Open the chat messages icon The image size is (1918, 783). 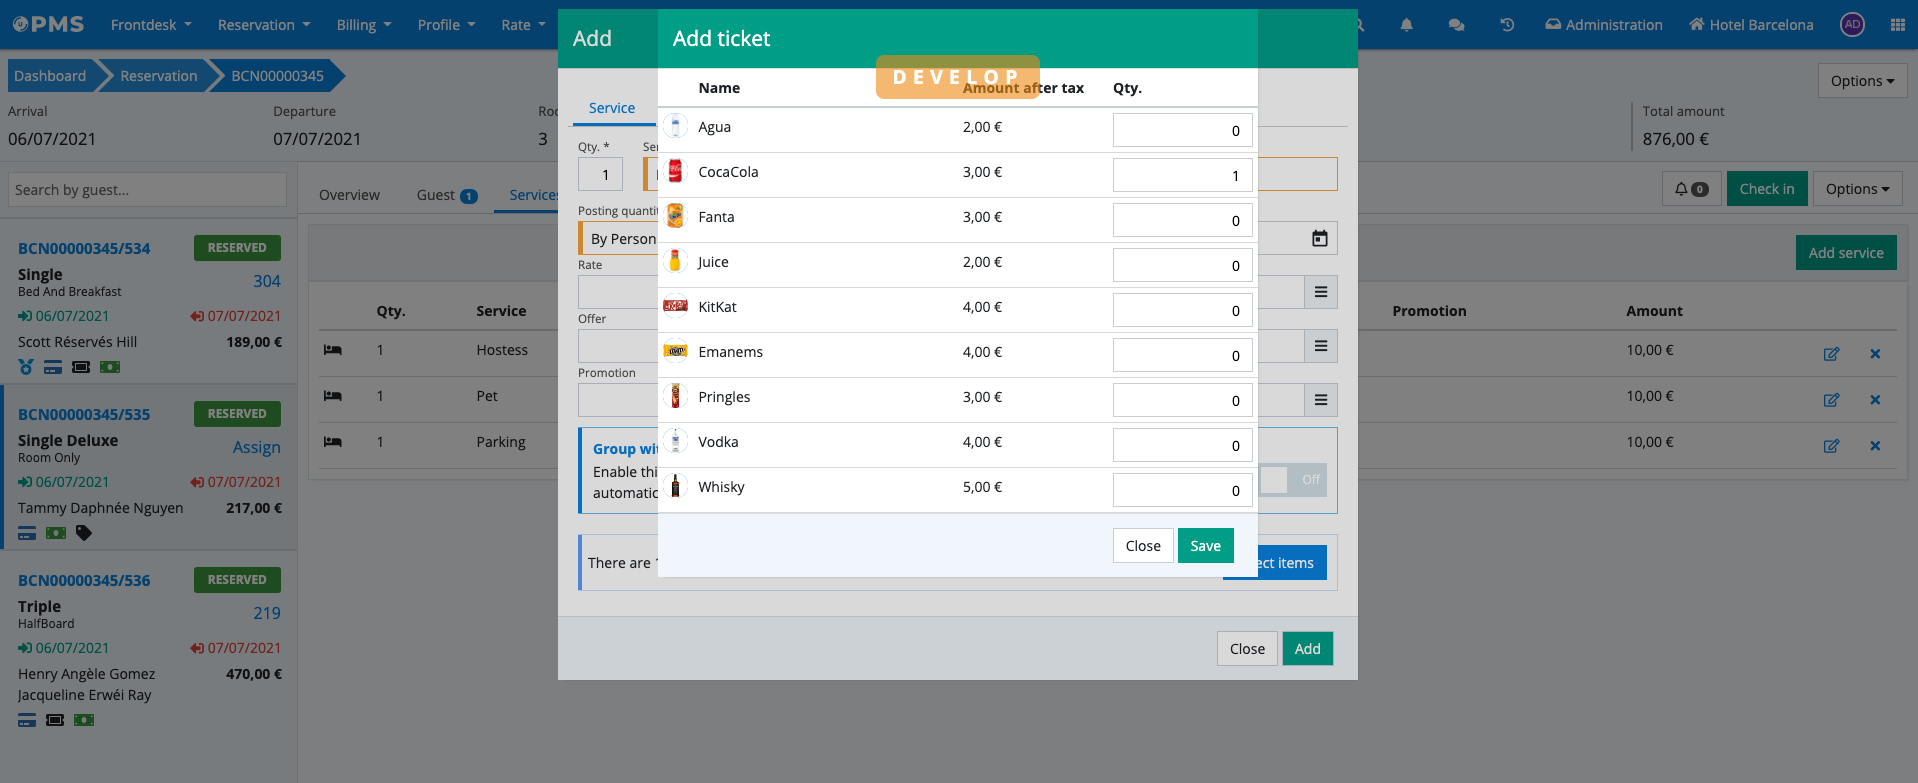pos(1456,25)
